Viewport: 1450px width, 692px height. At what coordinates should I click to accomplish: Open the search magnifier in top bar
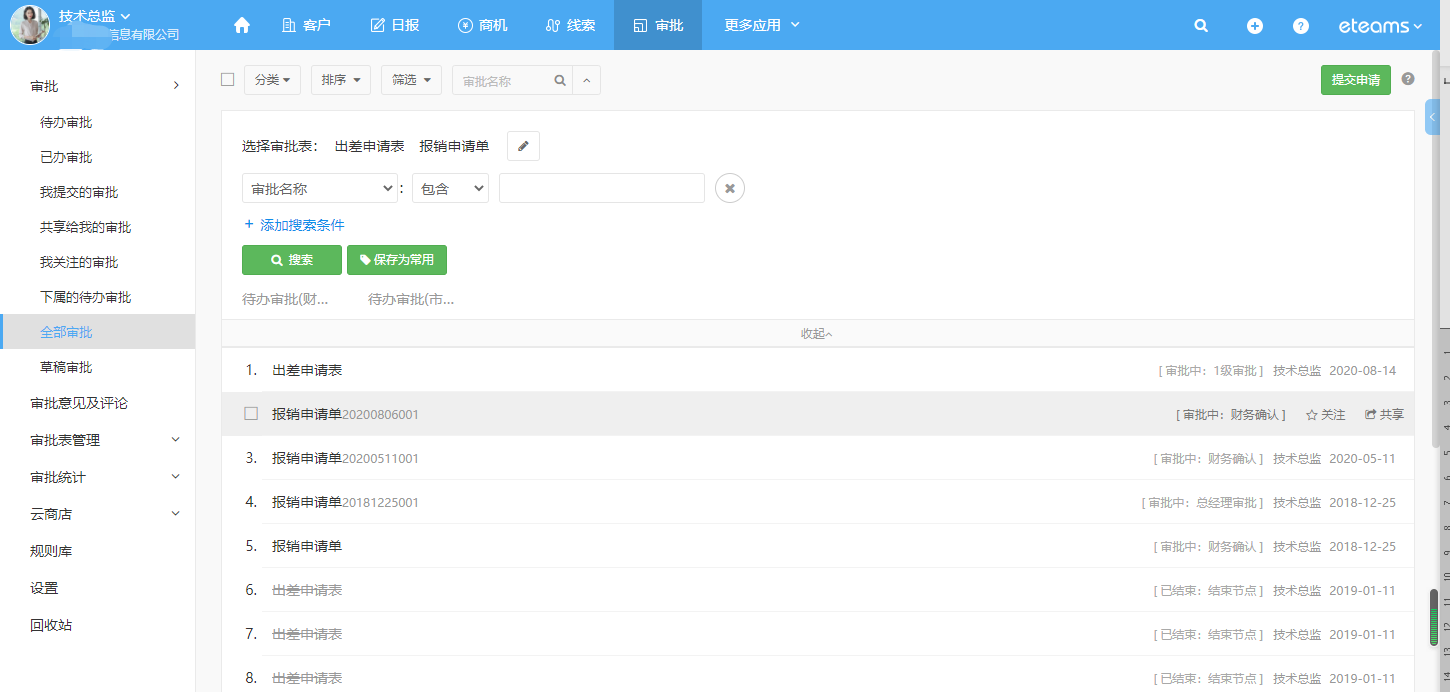click(x=1201, y=26)
